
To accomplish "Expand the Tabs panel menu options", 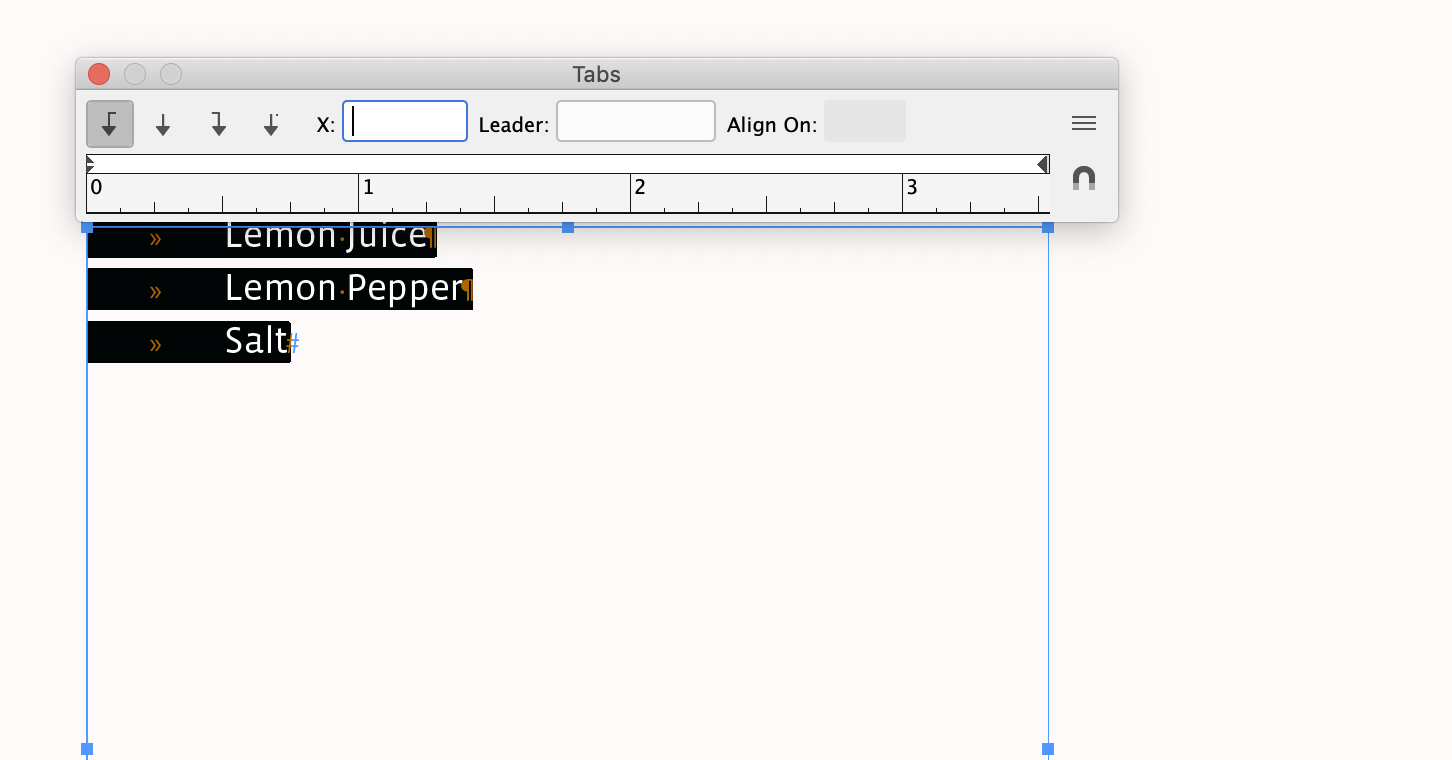I will pos(1083,123).
